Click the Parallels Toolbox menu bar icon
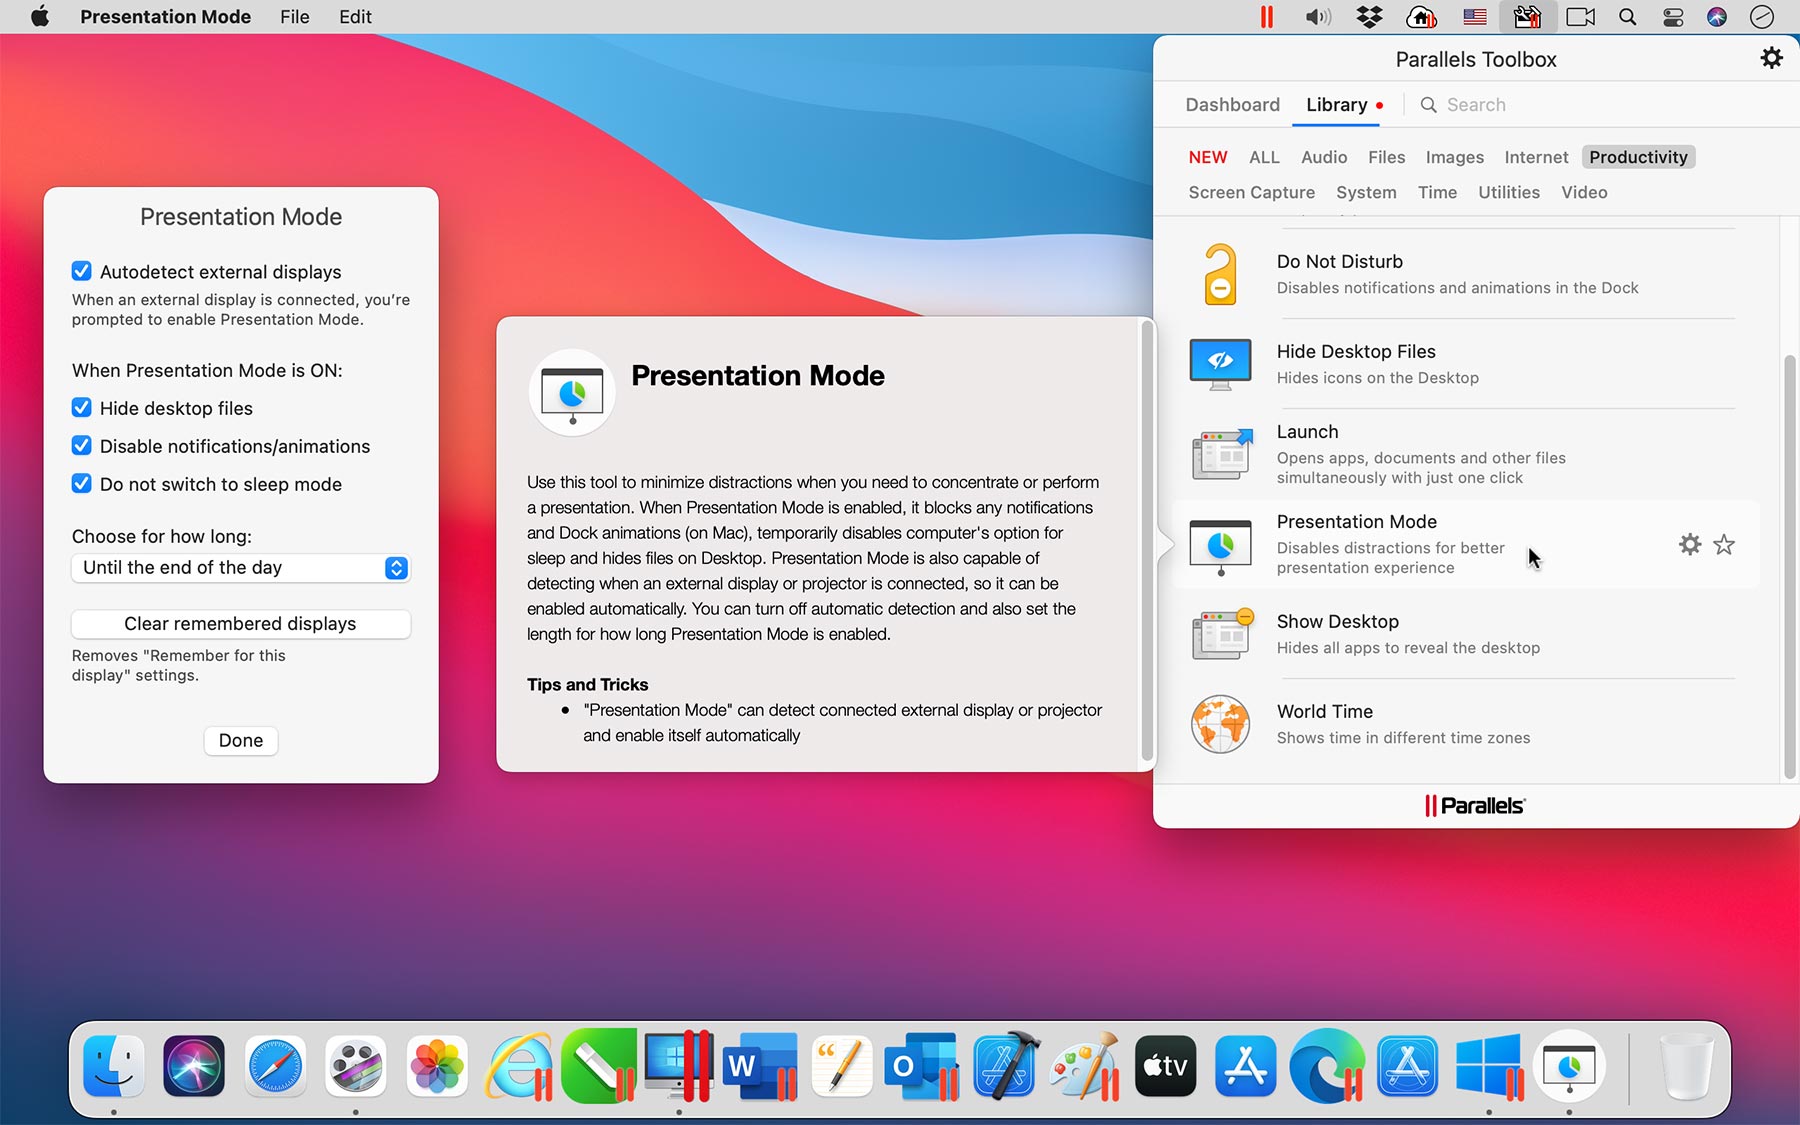 [1527, 16]
